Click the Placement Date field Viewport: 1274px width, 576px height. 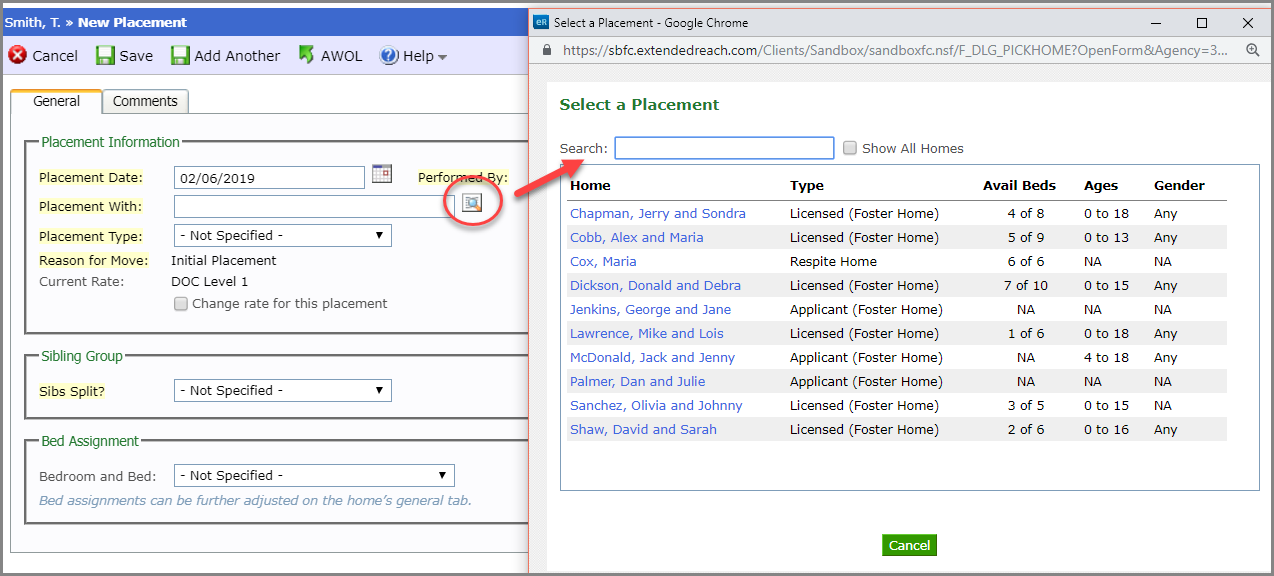pos(269,178)
